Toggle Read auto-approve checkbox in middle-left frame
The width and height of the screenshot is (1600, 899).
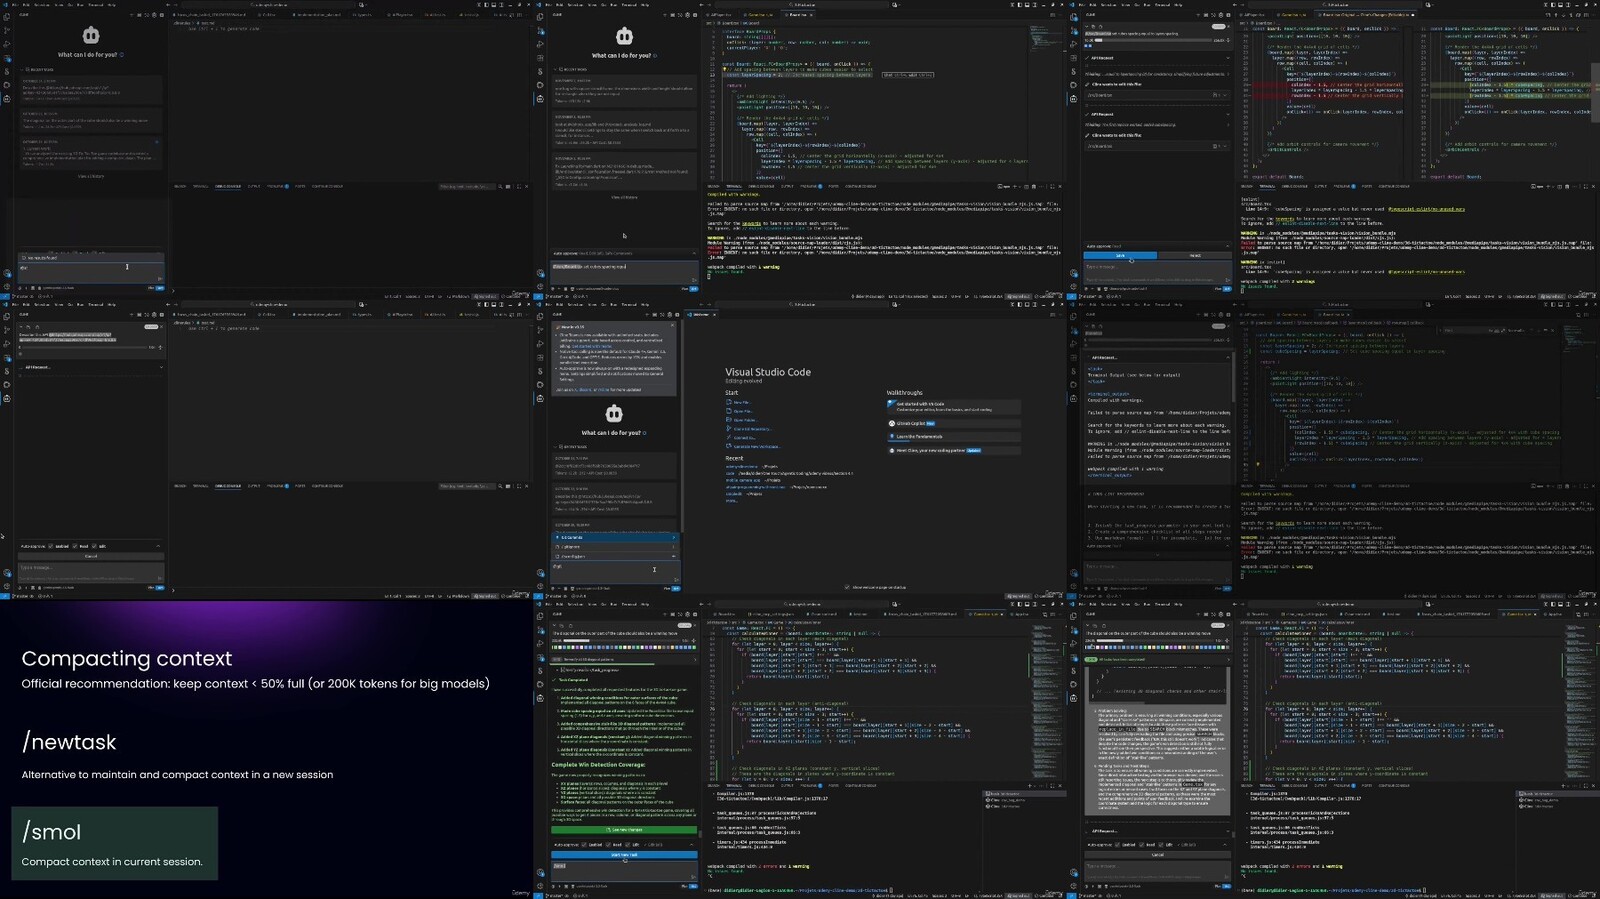pos(75,546)
